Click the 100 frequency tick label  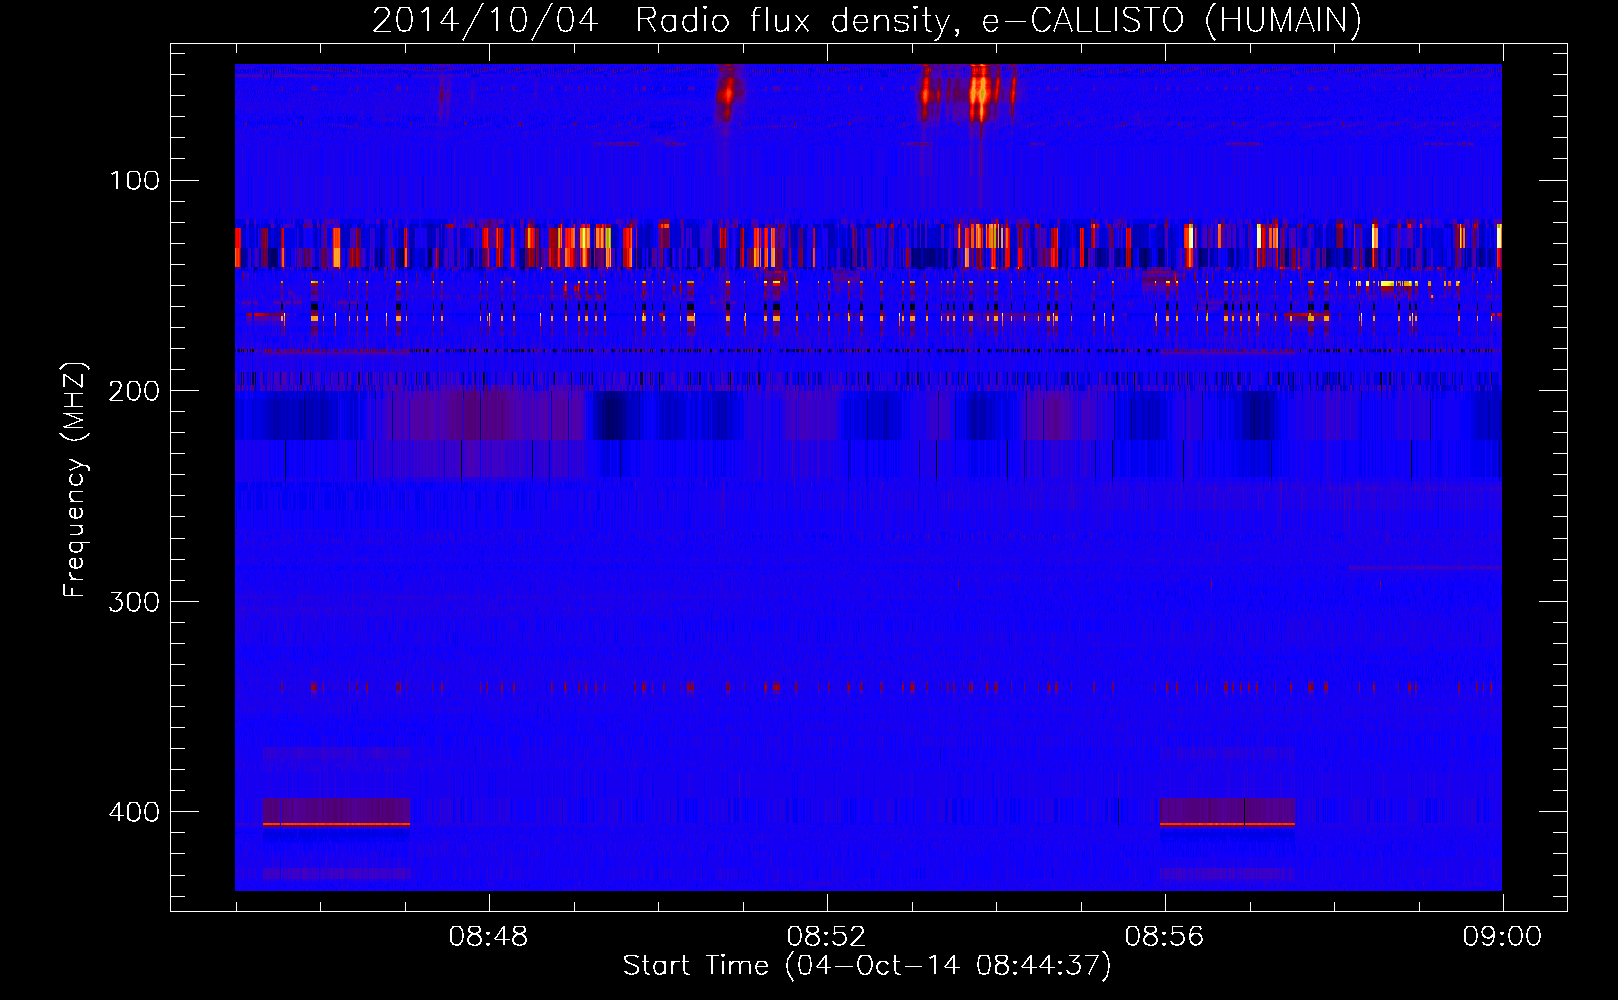pyautogui.click(x=135, y=181)
